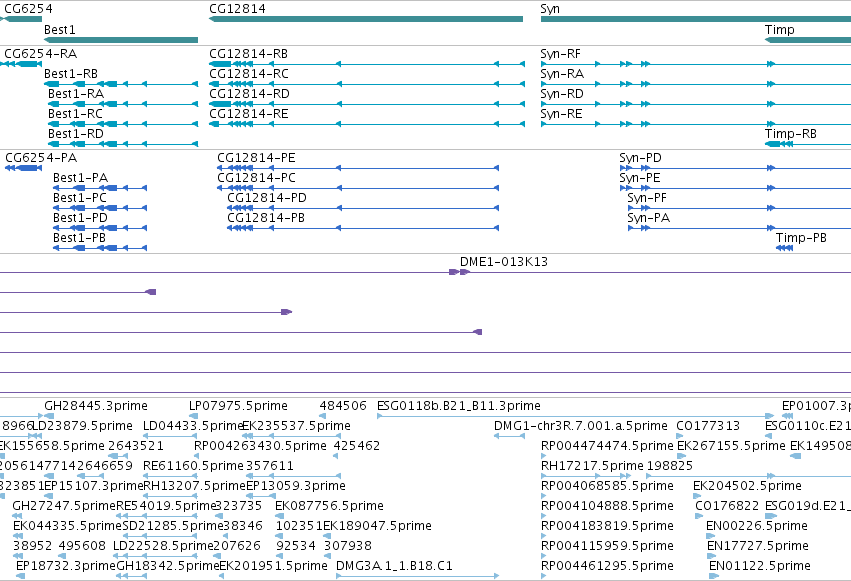Image resolution: width=851 pixels, height=581 pixels.
Task: Select EST GH28445.3prime
Action: coord(96,406)
